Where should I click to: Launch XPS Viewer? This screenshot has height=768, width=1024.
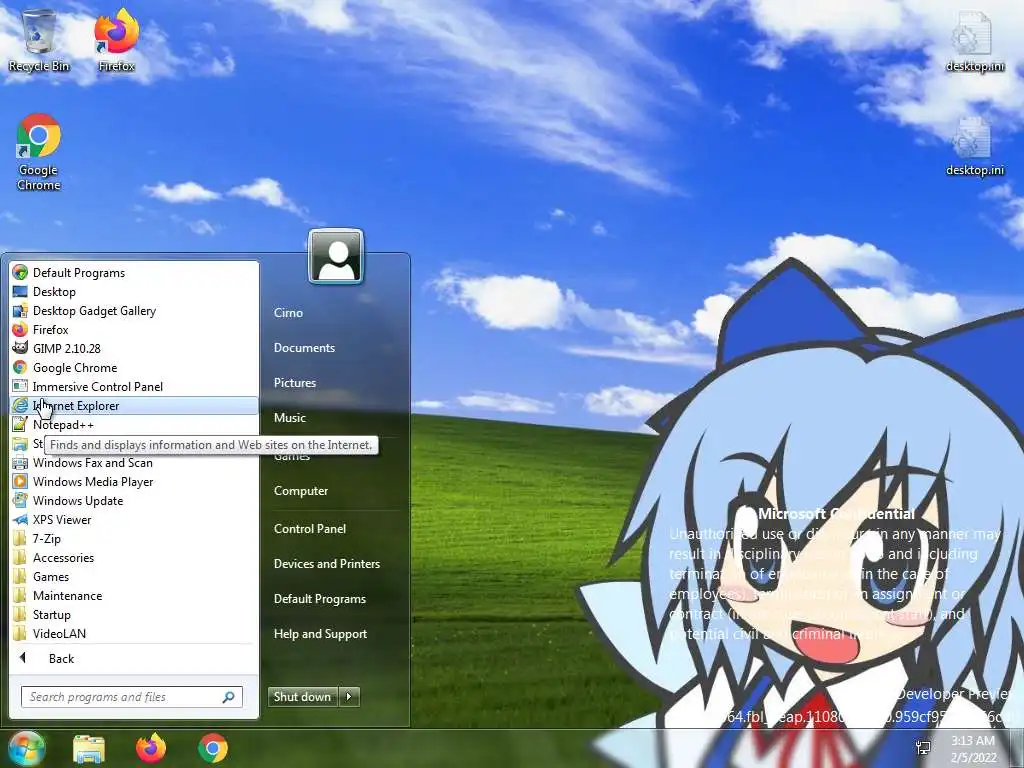pos(135,519)
